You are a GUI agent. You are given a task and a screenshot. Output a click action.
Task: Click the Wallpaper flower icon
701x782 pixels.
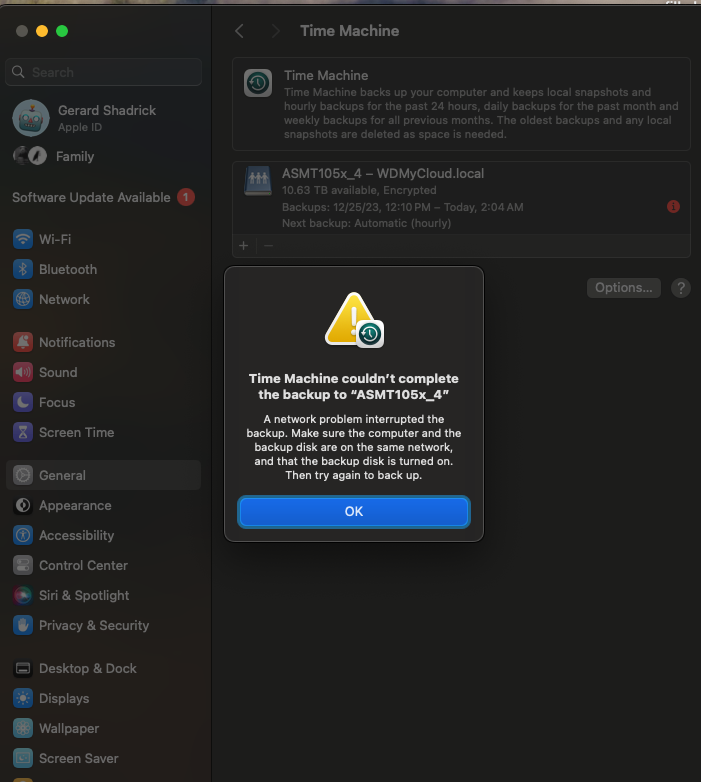click(23, 728)
